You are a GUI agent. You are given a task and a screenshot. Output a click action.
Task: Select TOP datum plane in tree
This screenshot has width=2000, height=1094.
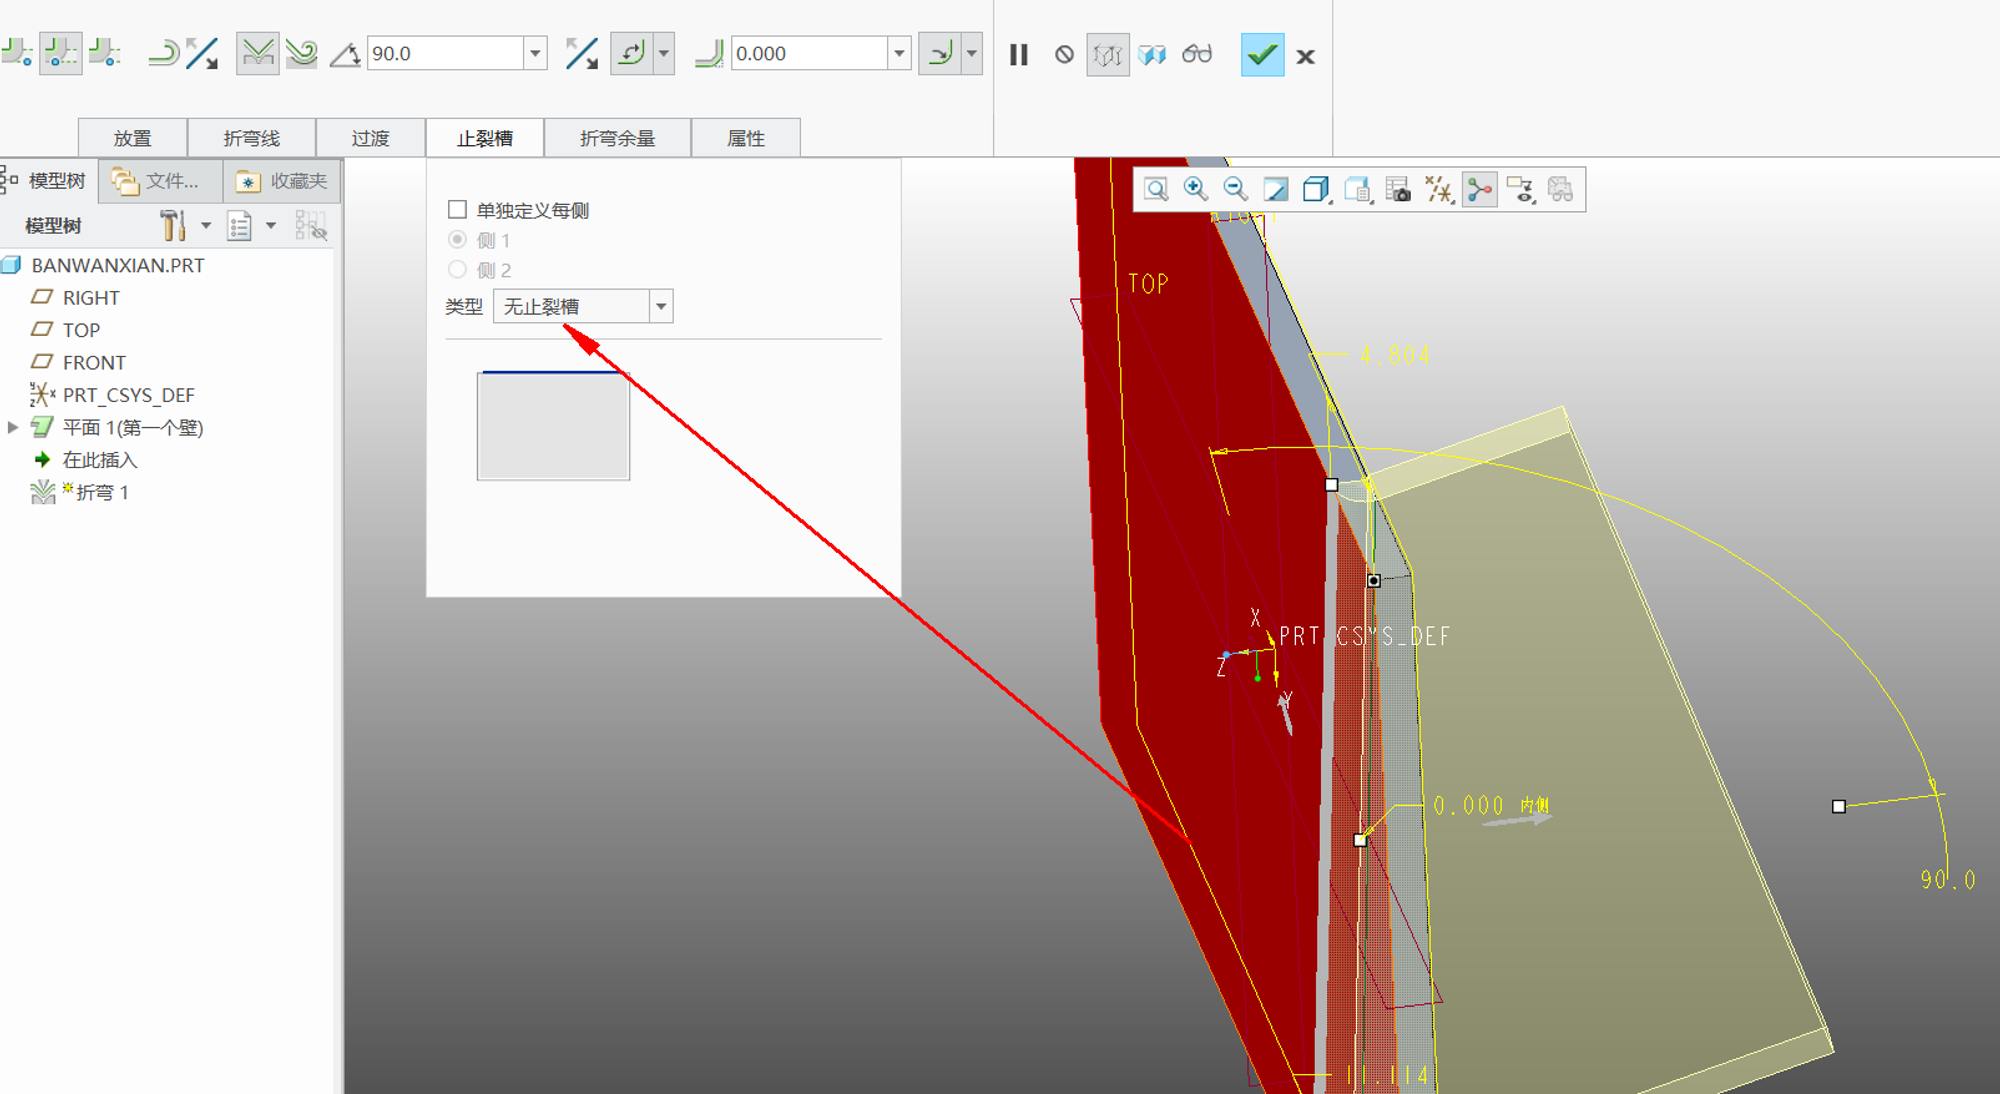pos(81,330)
